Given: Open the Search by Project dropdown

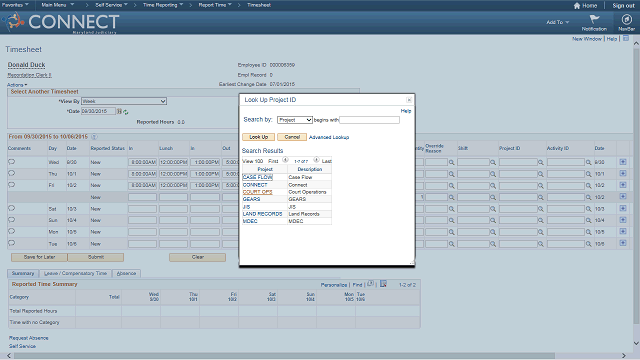Looking at the screenshot, I should (x=295, y=120).
